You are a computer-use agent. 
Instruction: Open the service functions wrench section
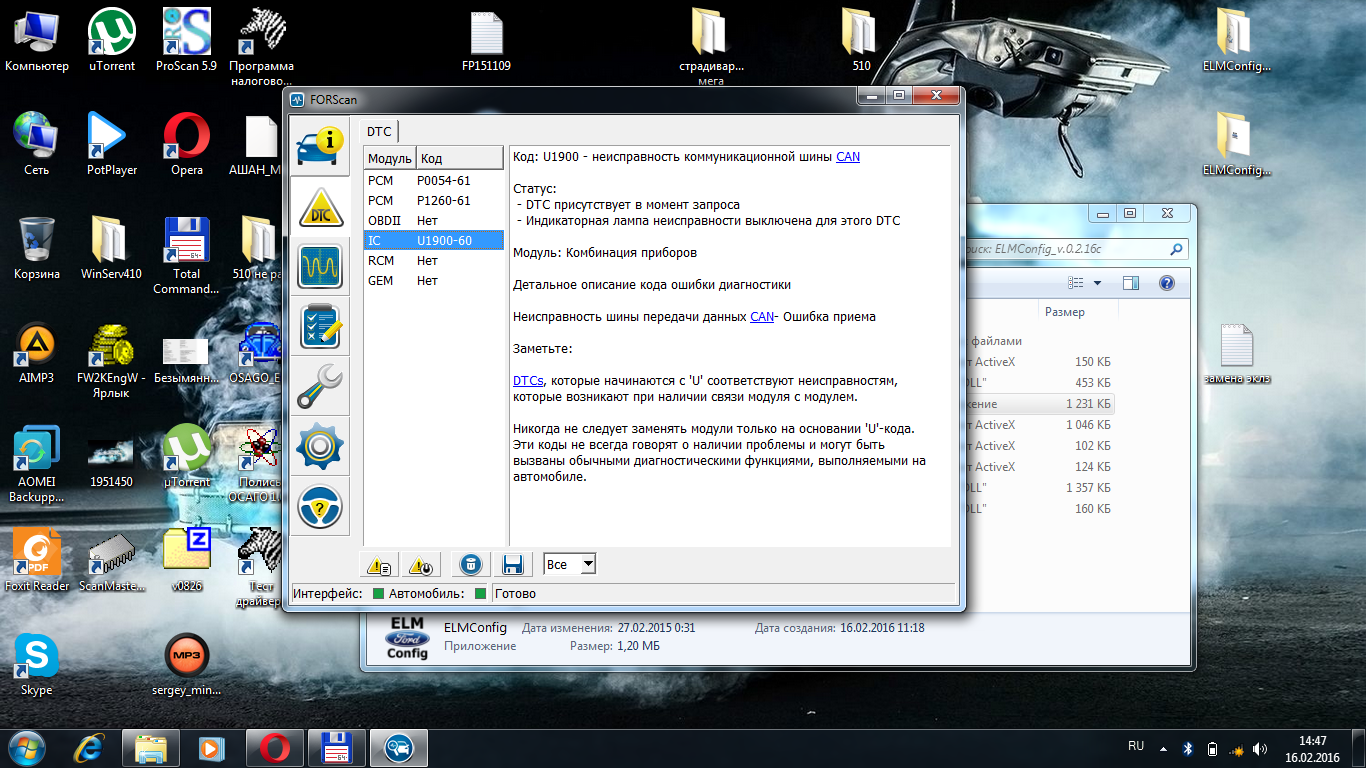pos(319,386)
